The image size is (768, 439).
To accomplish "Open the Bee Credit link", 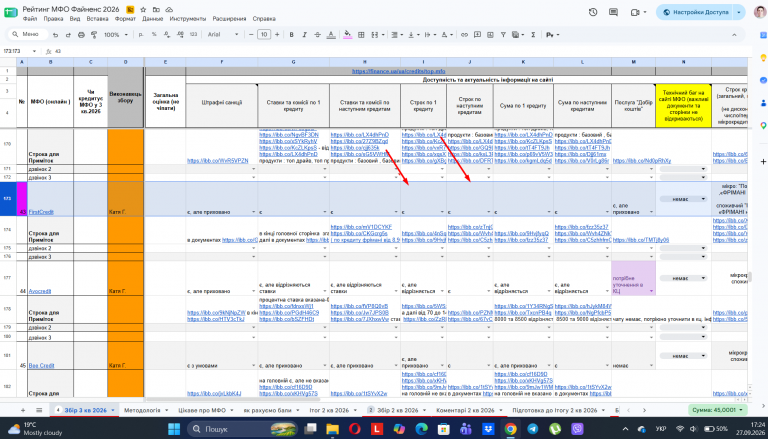I will click(x=41, y=366).
